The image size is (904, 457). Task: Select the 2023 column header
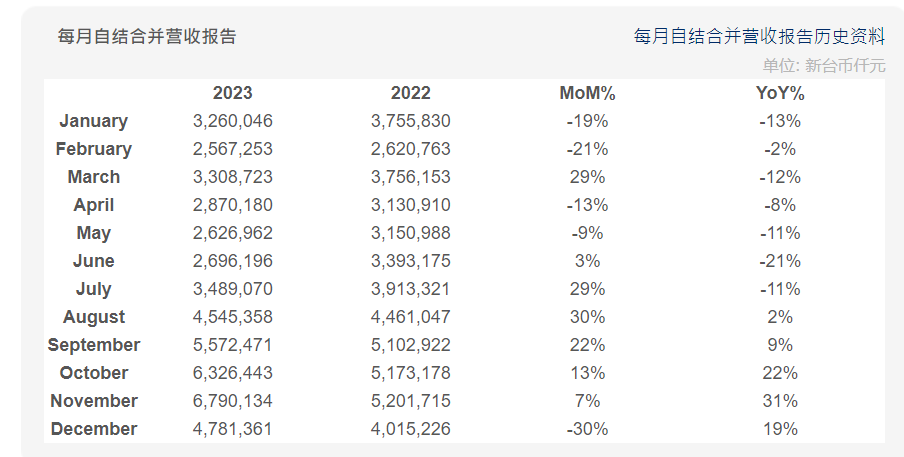pos(232,93)
